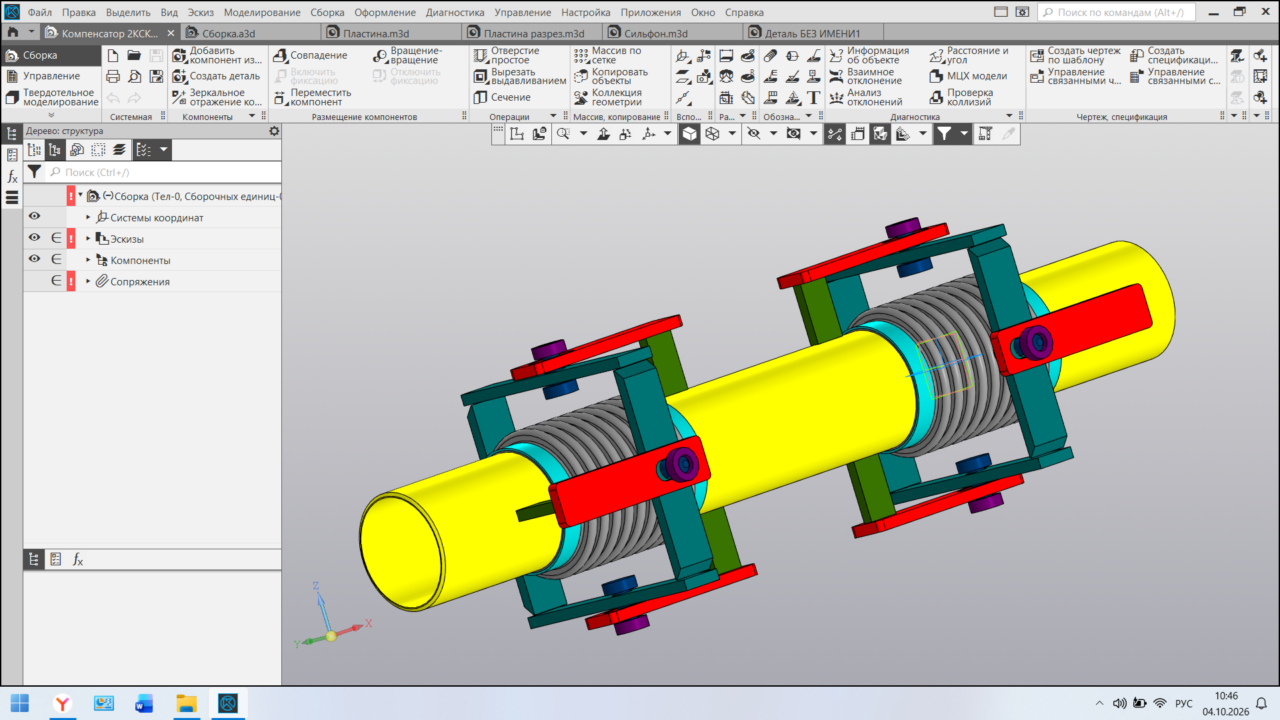Click the text 'T' annotation tool

tap(813, 98)
